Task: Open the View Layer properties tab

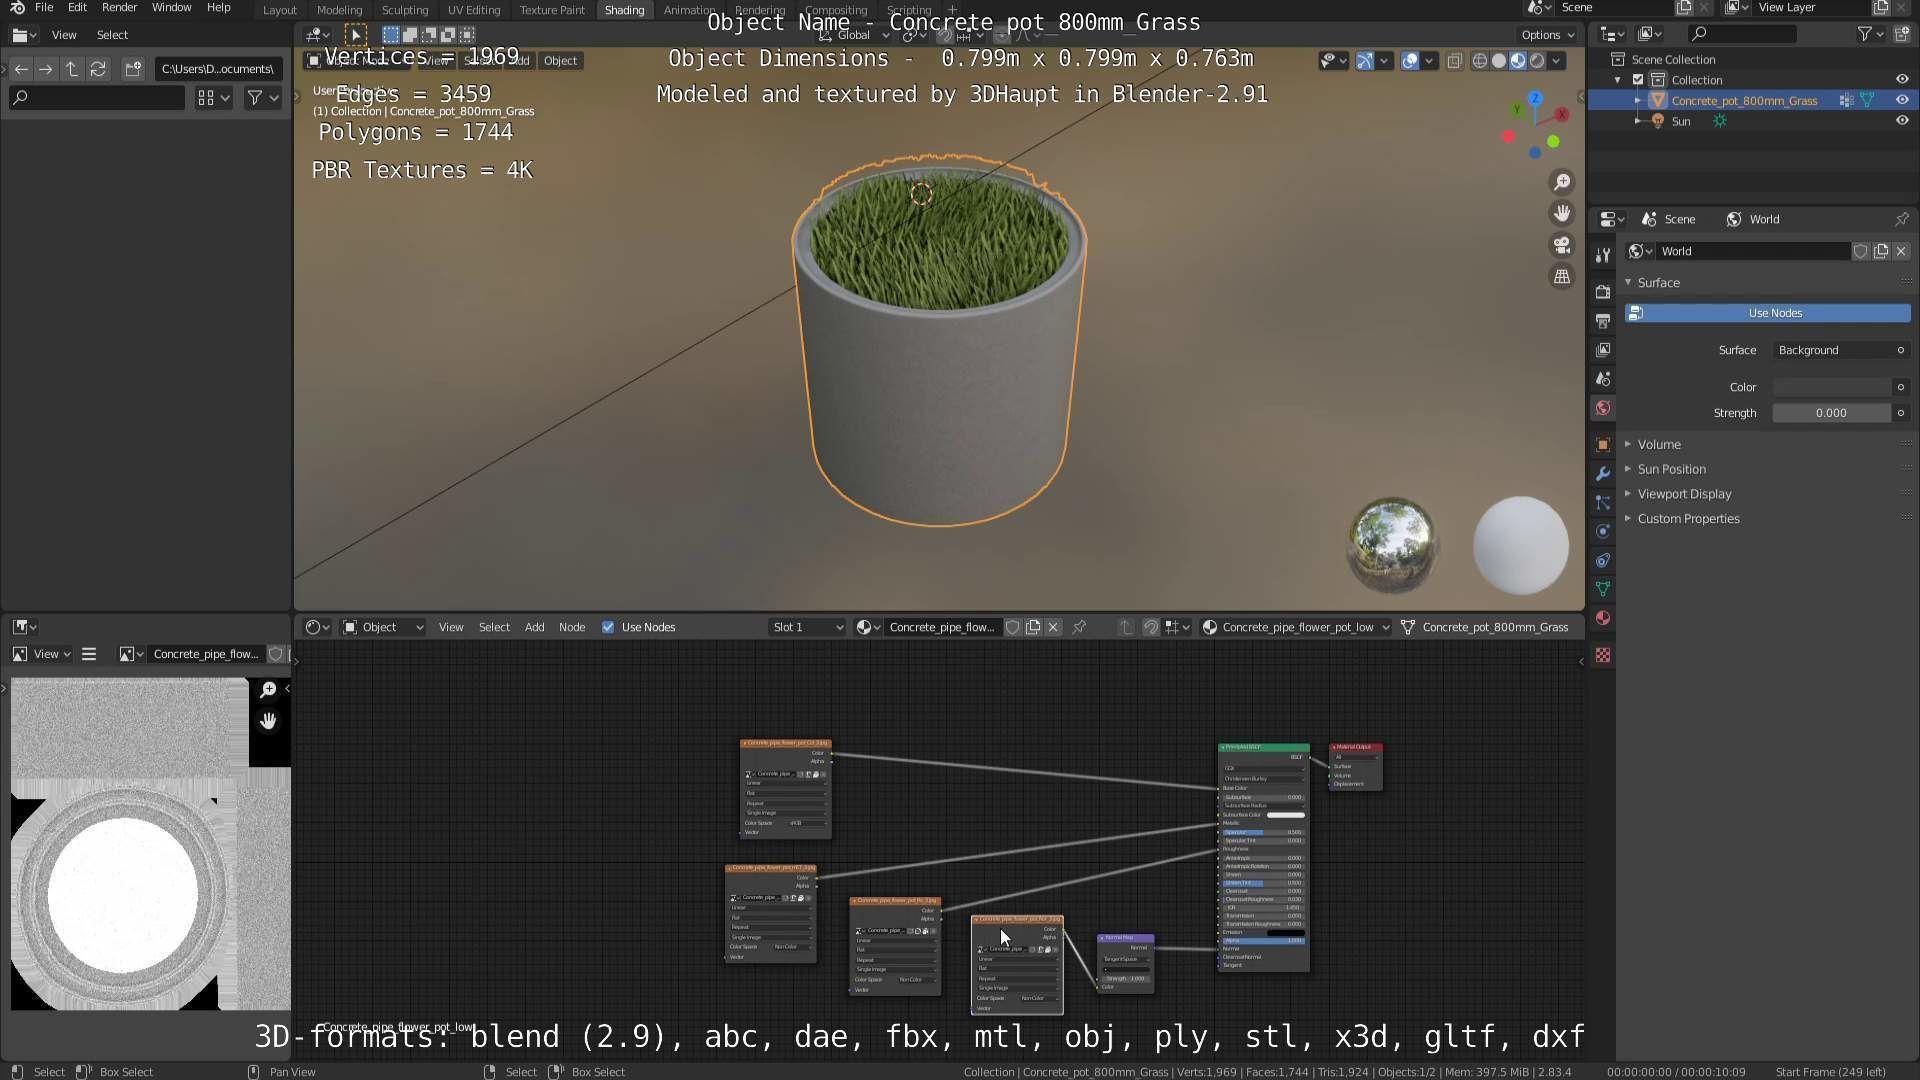Action: tap(1603, 349)
